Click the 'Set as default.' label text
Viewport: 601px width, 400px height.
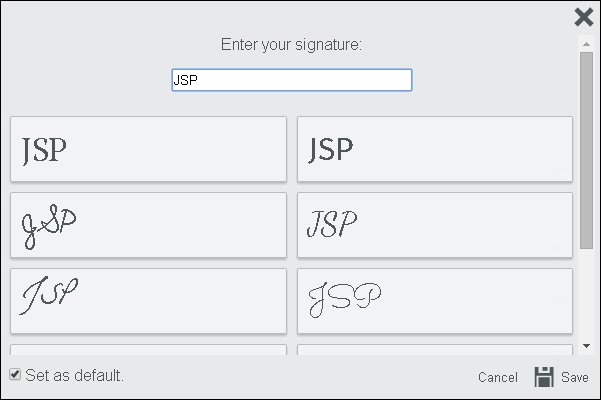point(74,376)
